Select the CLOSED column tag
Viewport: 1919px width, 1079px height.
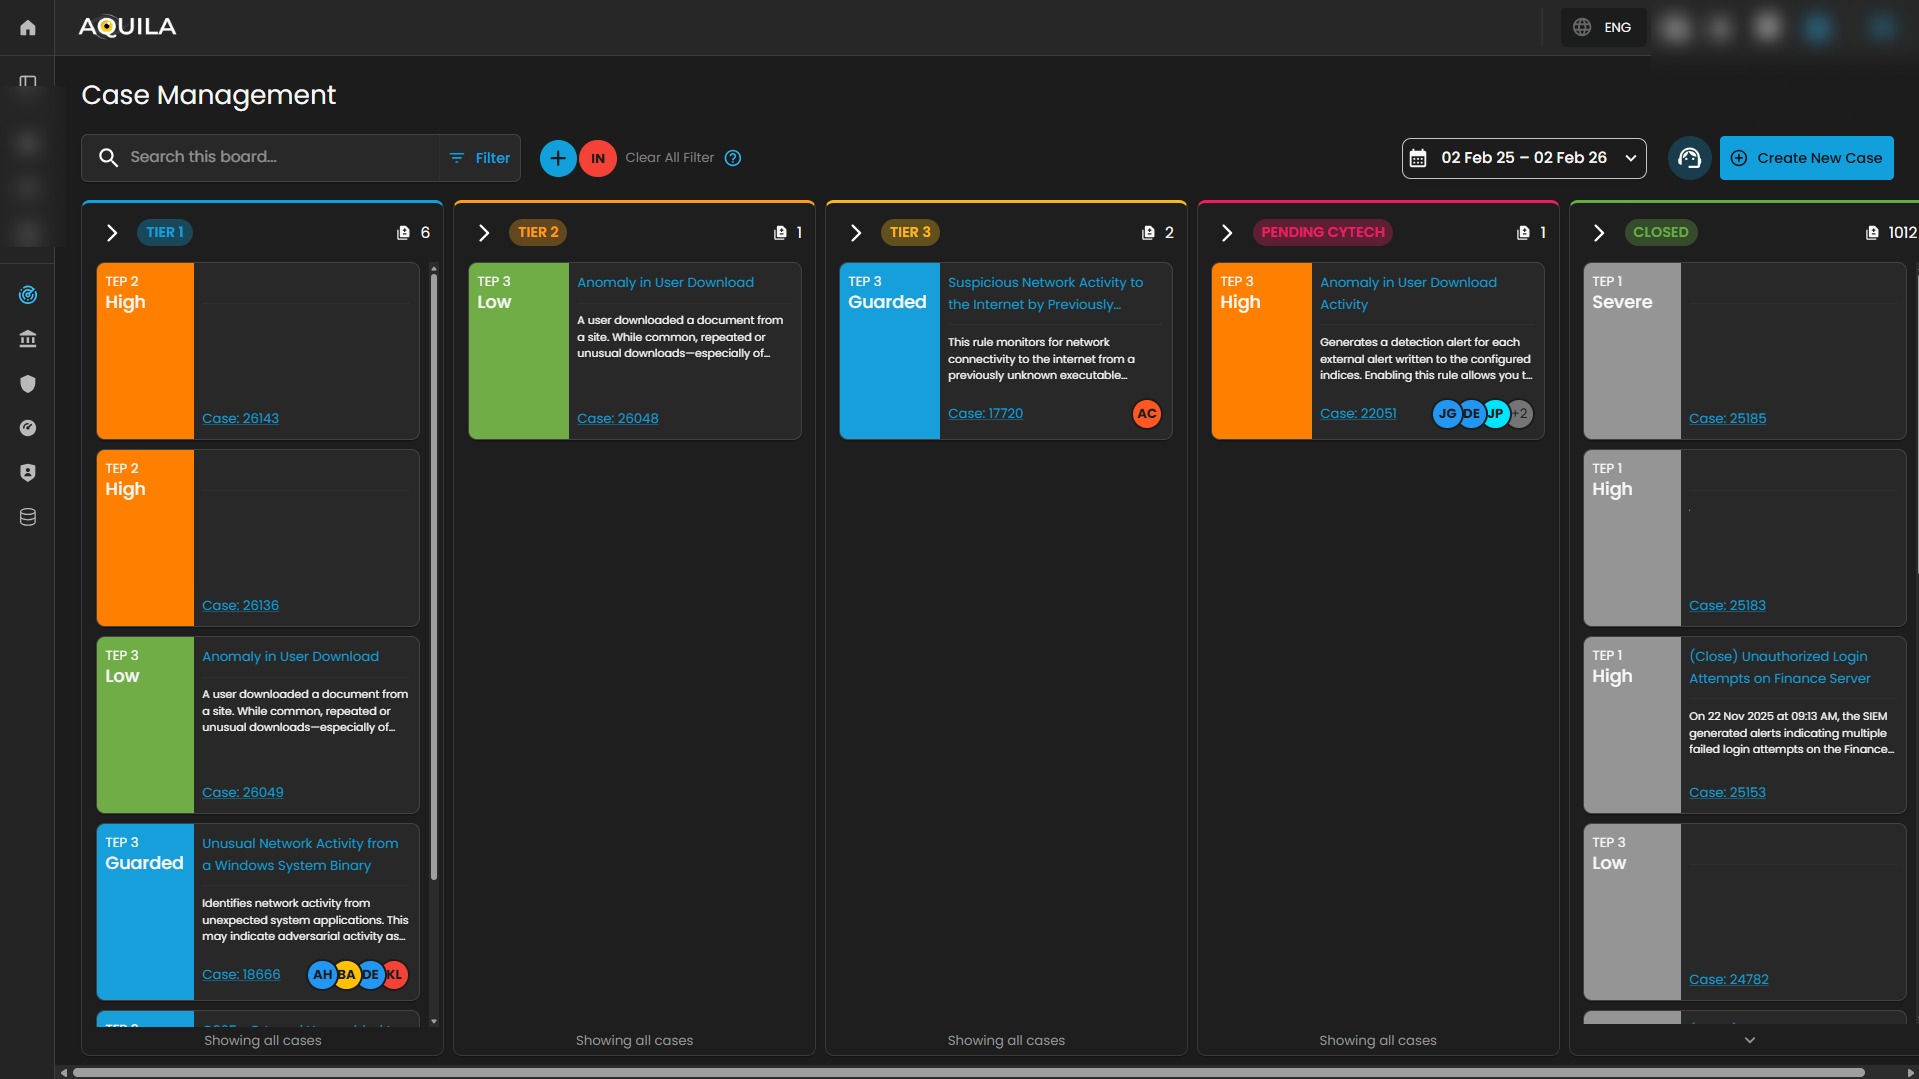point(1660,232)
